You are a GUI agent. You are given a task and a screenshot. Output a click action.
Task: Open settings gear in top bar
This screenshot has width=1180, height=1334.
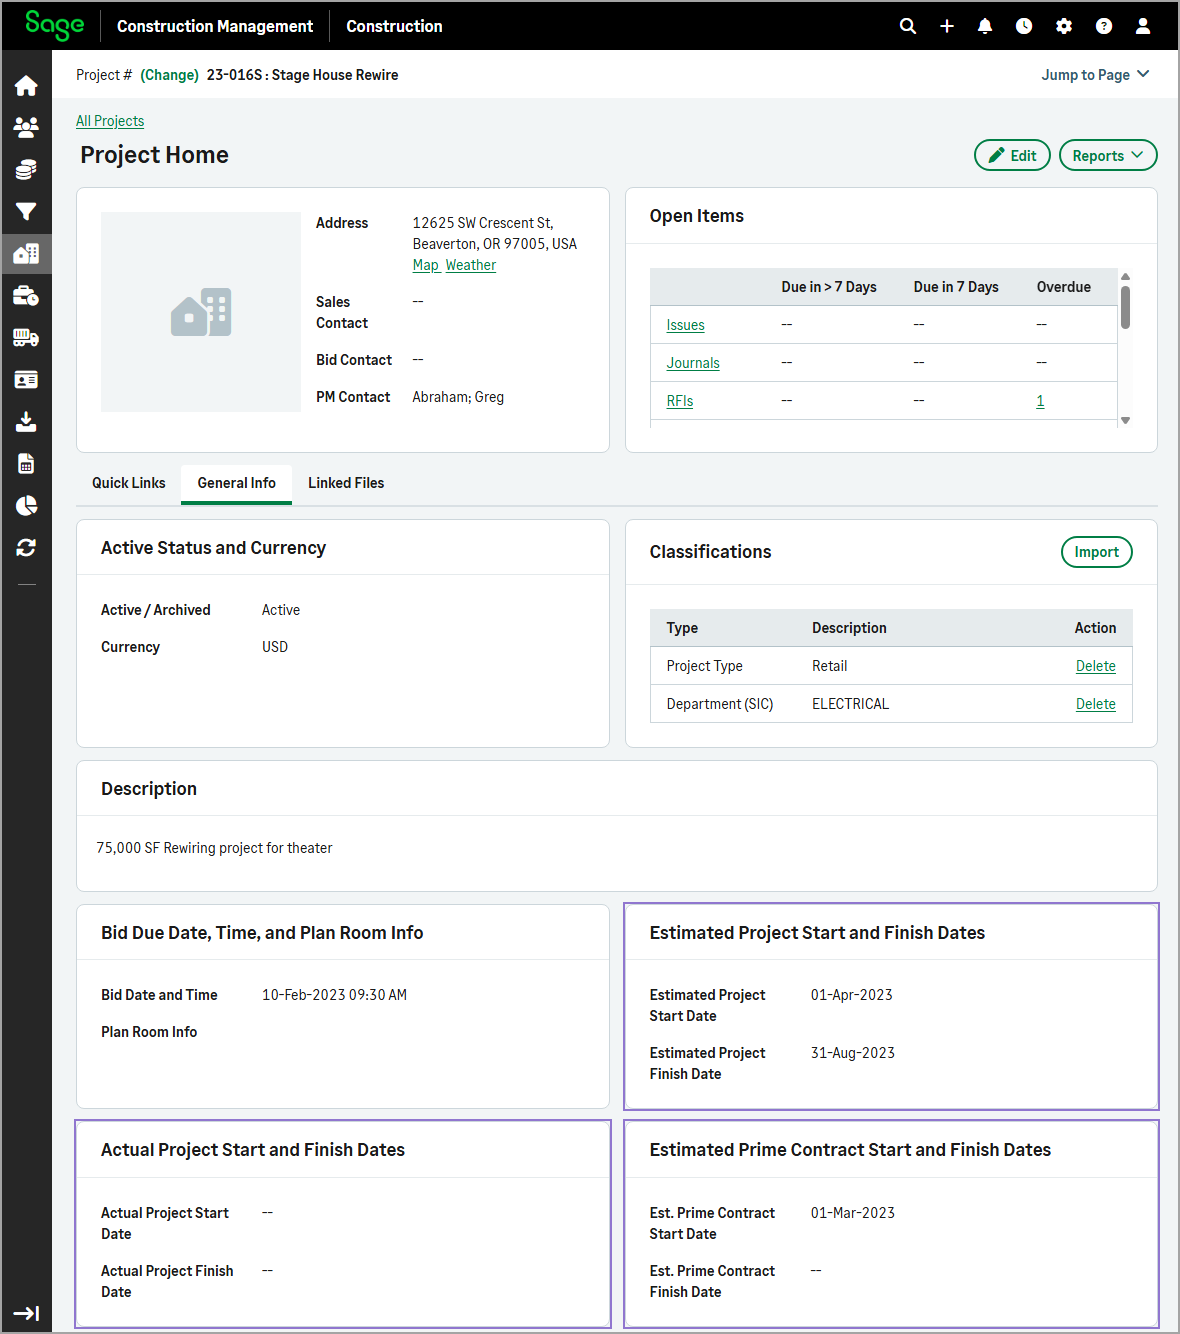click(1064, 26)
